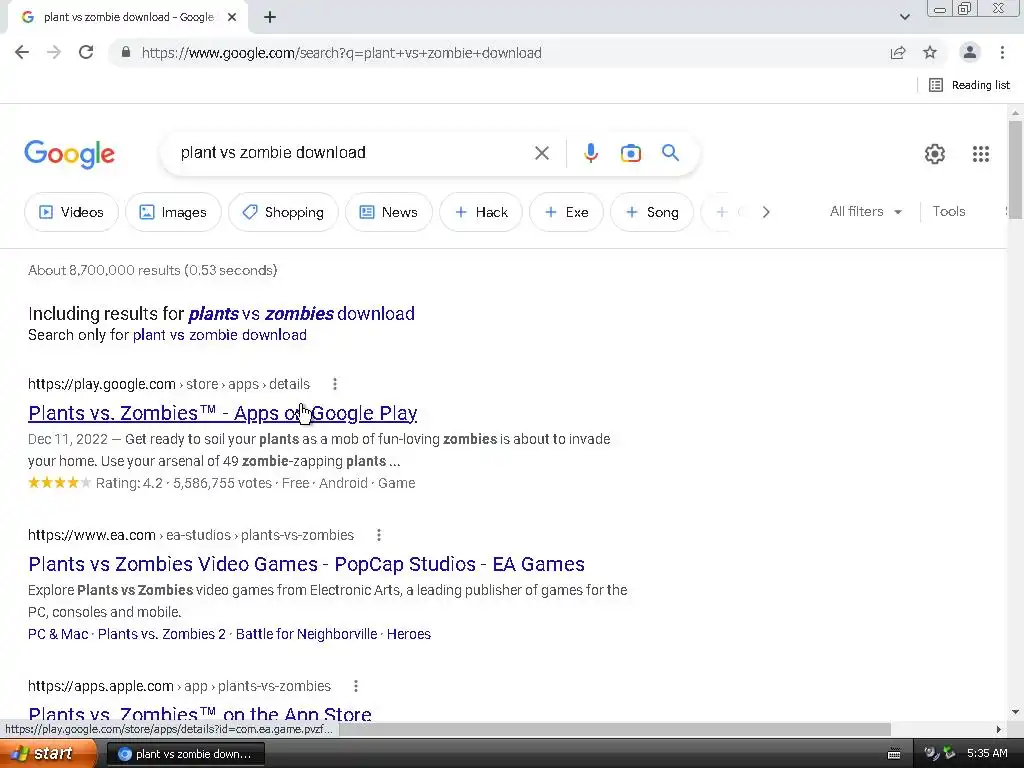Open the search Tools
The width and height of the screenshot is (1024, 768).
(948, 212)
